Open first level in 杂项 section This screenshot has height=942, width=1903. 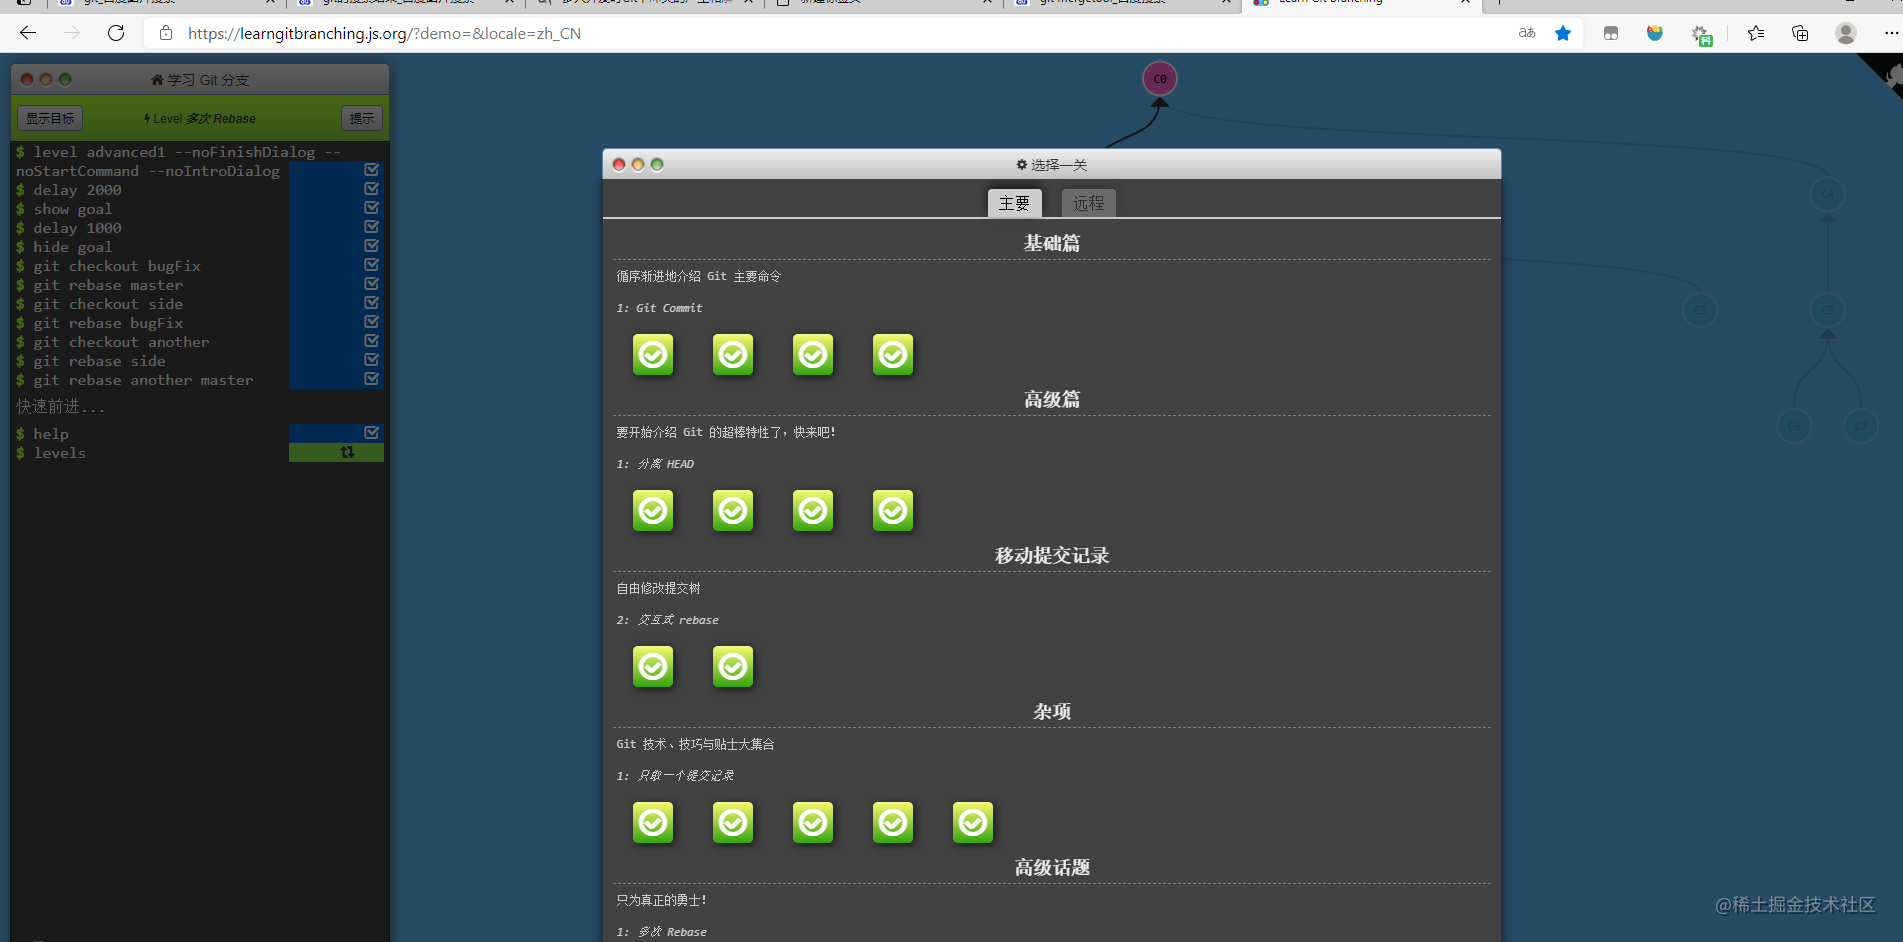click(653, 822)
